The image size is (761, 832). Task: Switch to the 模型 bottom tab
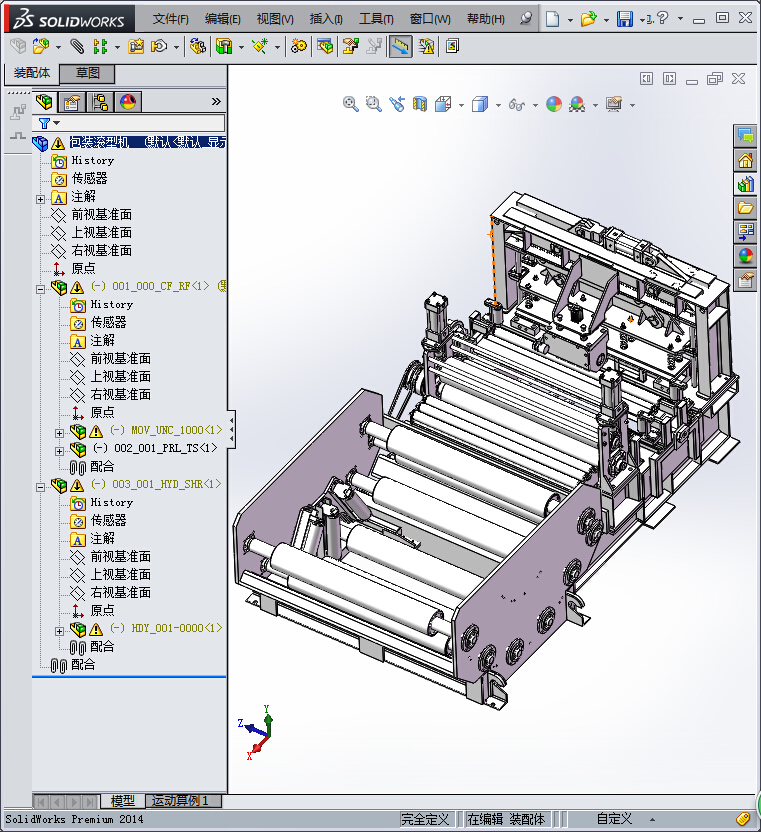123,801
